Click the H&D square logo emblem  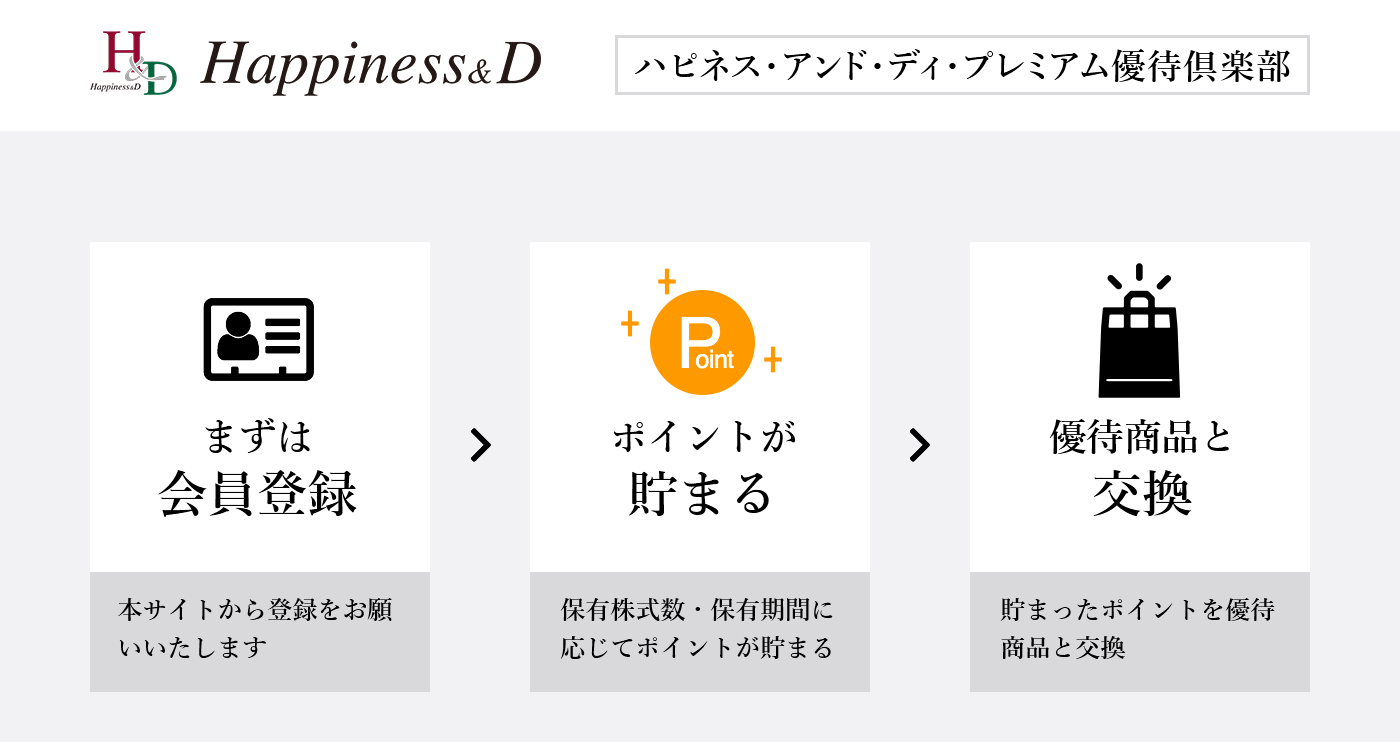[133, 64]
